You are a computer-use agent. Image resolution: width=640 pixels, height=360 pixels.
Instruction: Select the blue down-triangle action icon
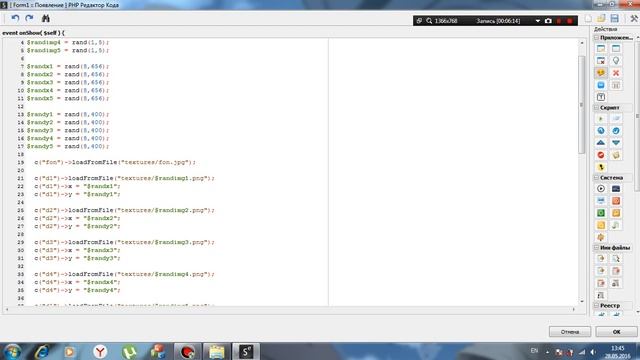point(616,143)
